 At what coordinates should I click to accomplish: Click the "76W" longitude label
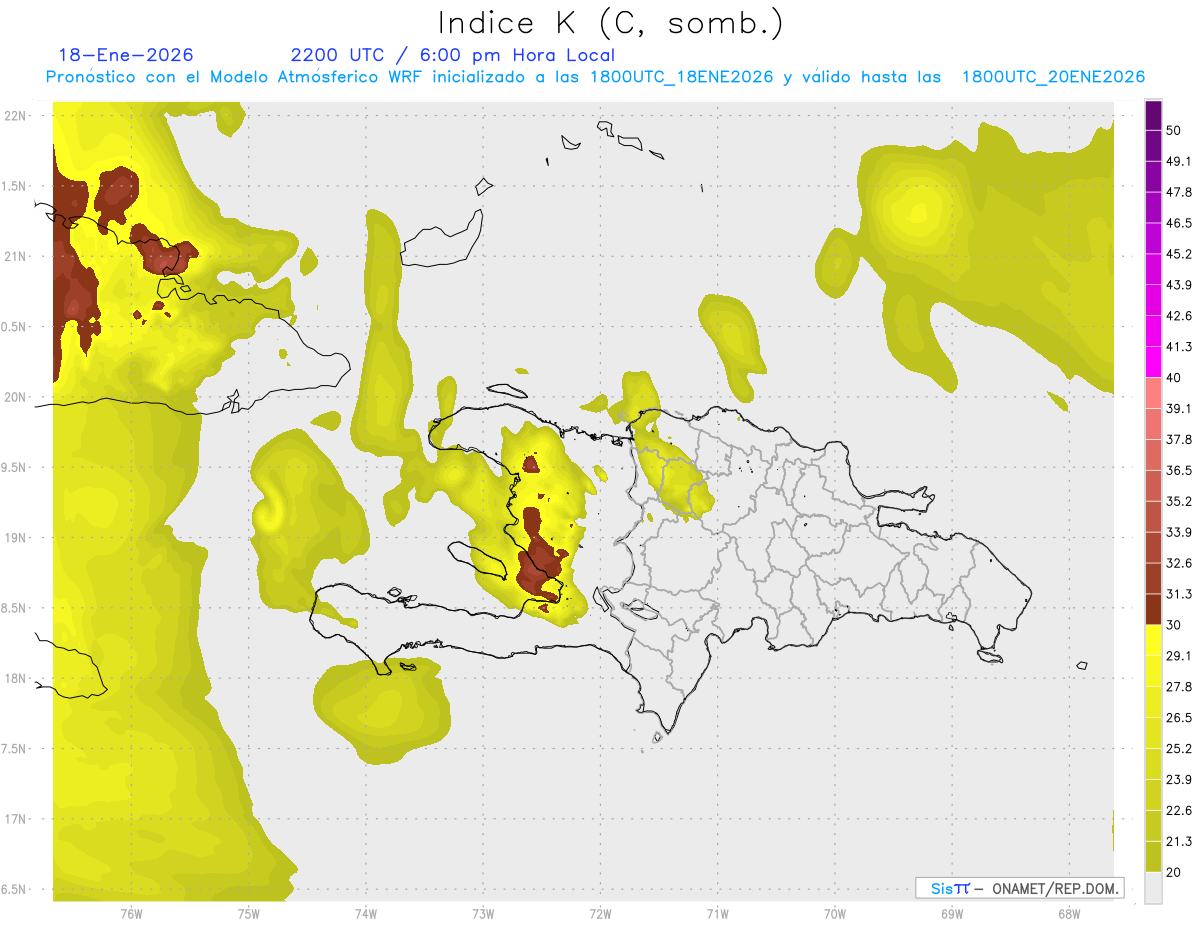tap(131, 914)
